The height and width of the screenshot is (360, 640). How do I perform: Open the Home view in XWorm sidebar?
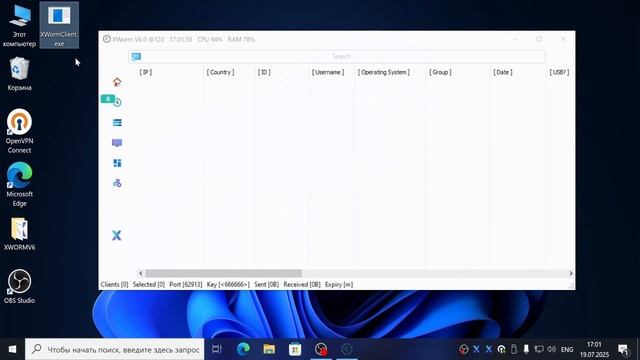(117, 82)
